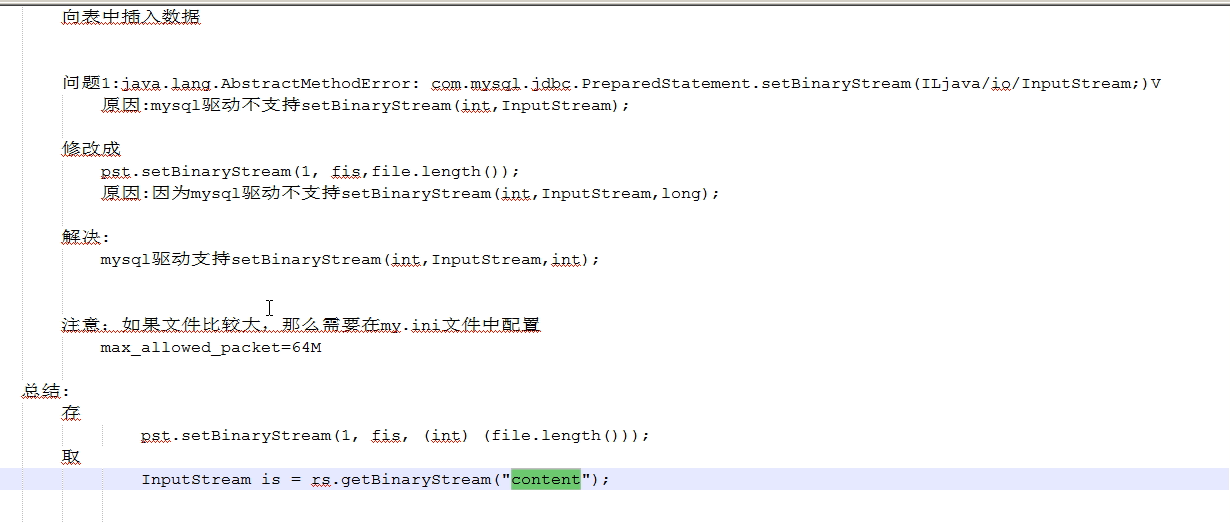
Task: Click the 修改成 heading line
Action: [x=91, y=149]
